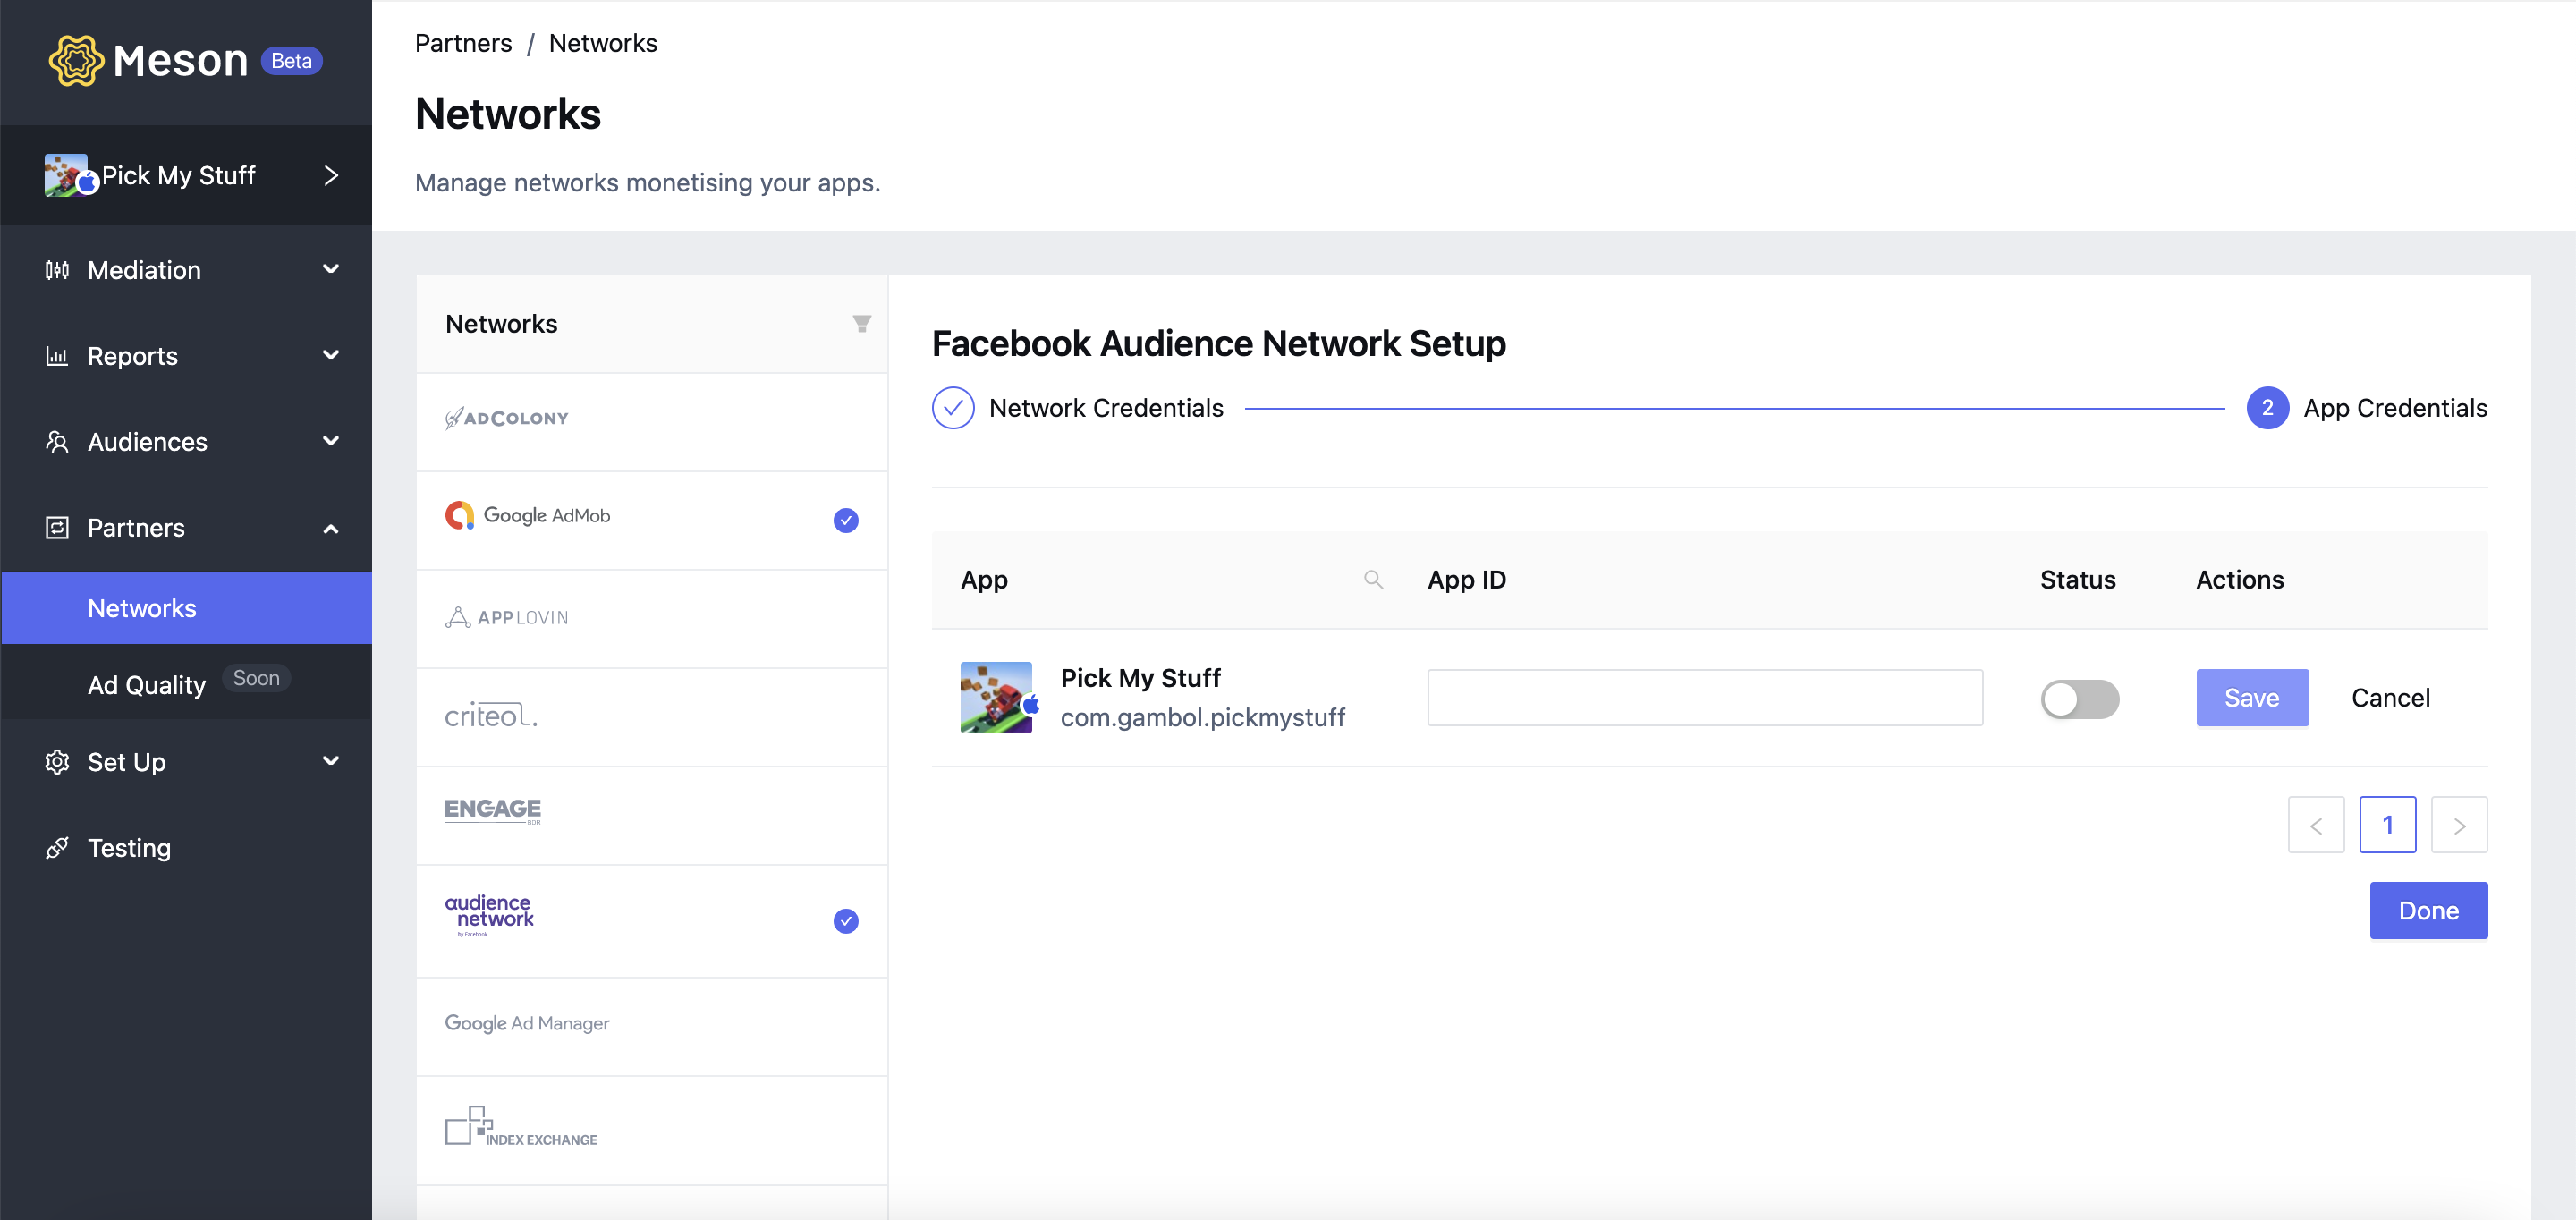Click the Soon badge beside Ad Quality
The height and width of the screenshot is (1220, 2576).
tap(256, 678)
